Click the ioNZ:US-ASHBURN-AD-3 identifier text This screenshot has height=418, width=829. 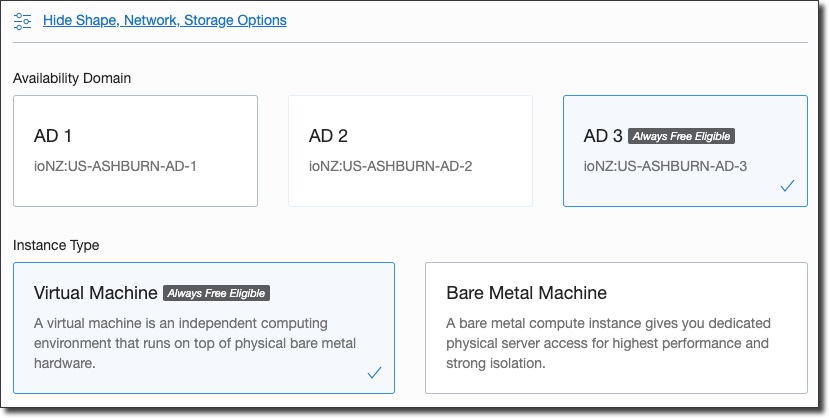665,166
